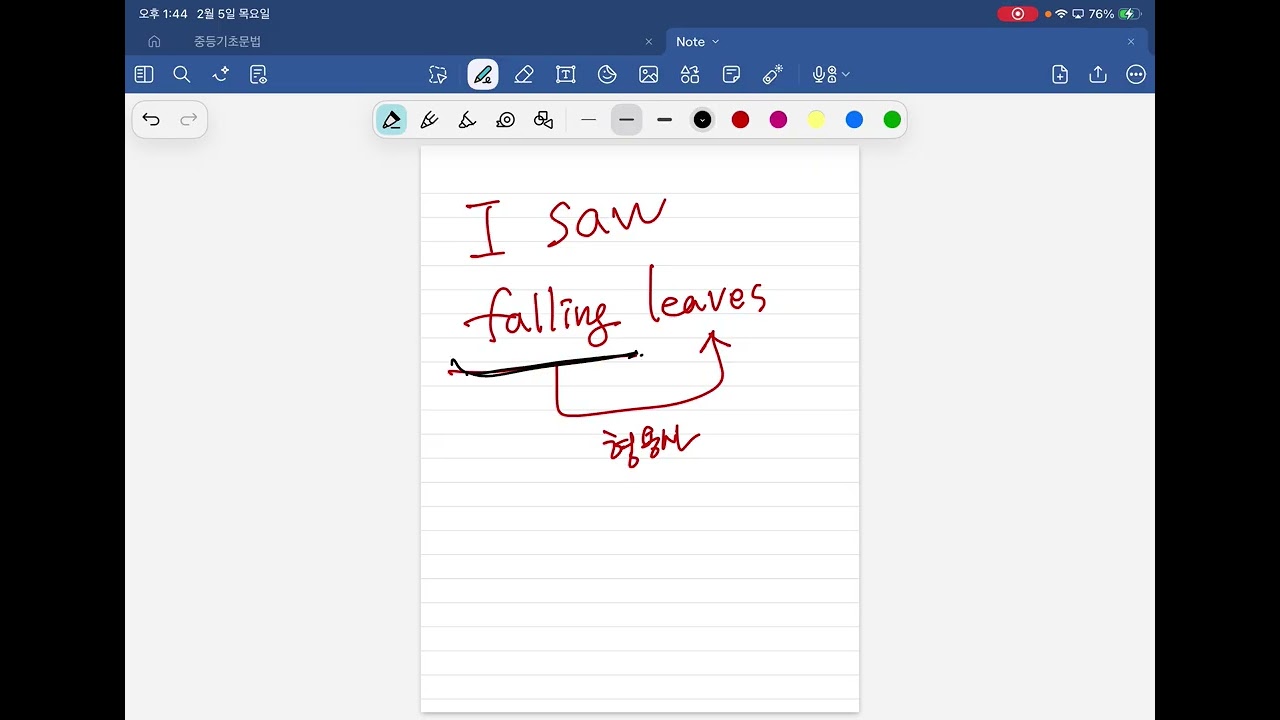Close the 중등기초문법 tab
Image resolution: width=1280 pixels, height=720 pixels.
[649, 42]
